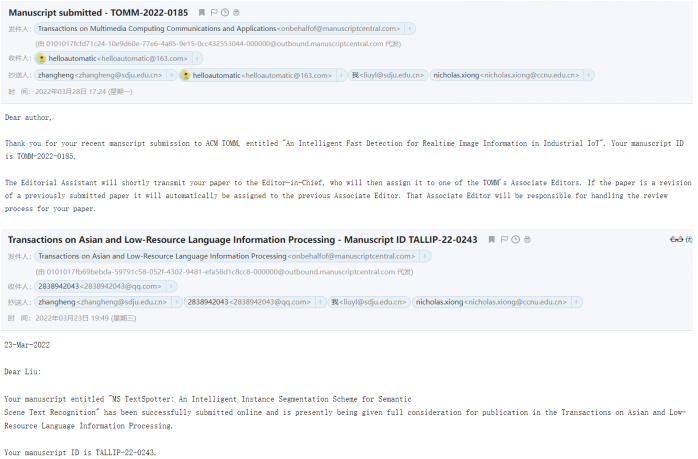698x459 pixels.
Task: Click small circle button after TOMM sender chip
Action: (411, 29)
